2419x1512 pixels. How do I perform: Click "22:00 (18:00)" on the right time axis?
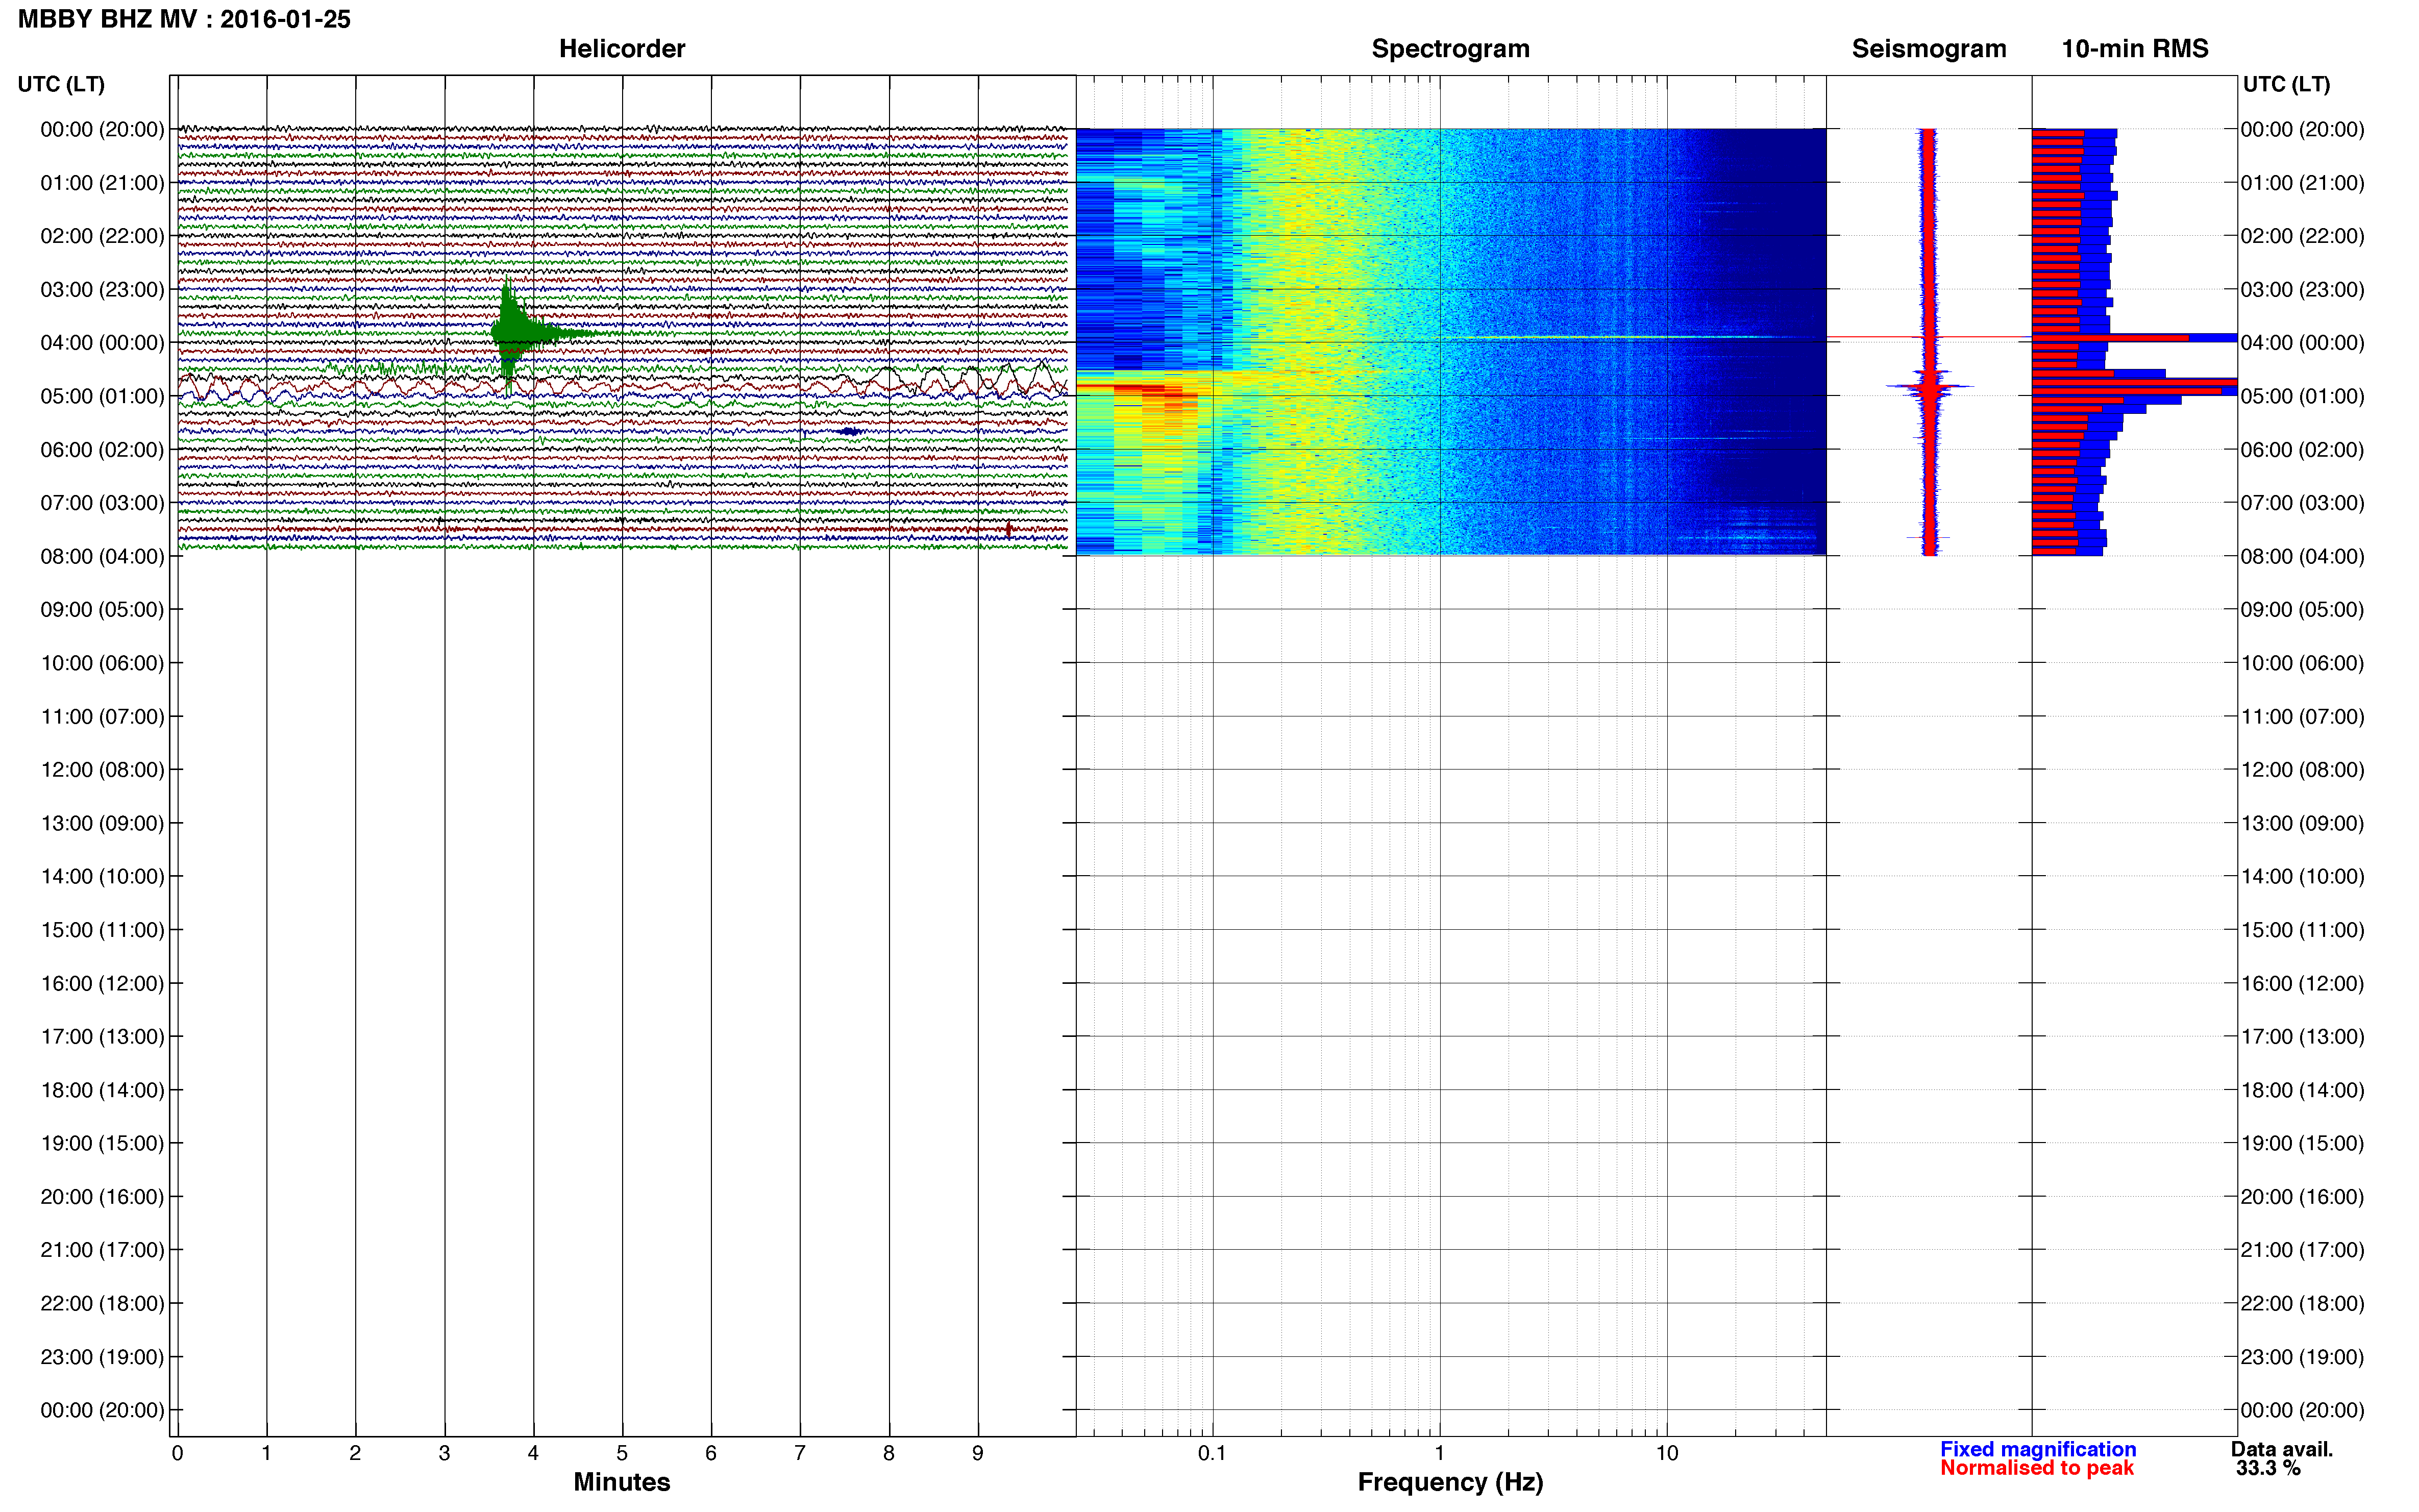(2302, 1303)
